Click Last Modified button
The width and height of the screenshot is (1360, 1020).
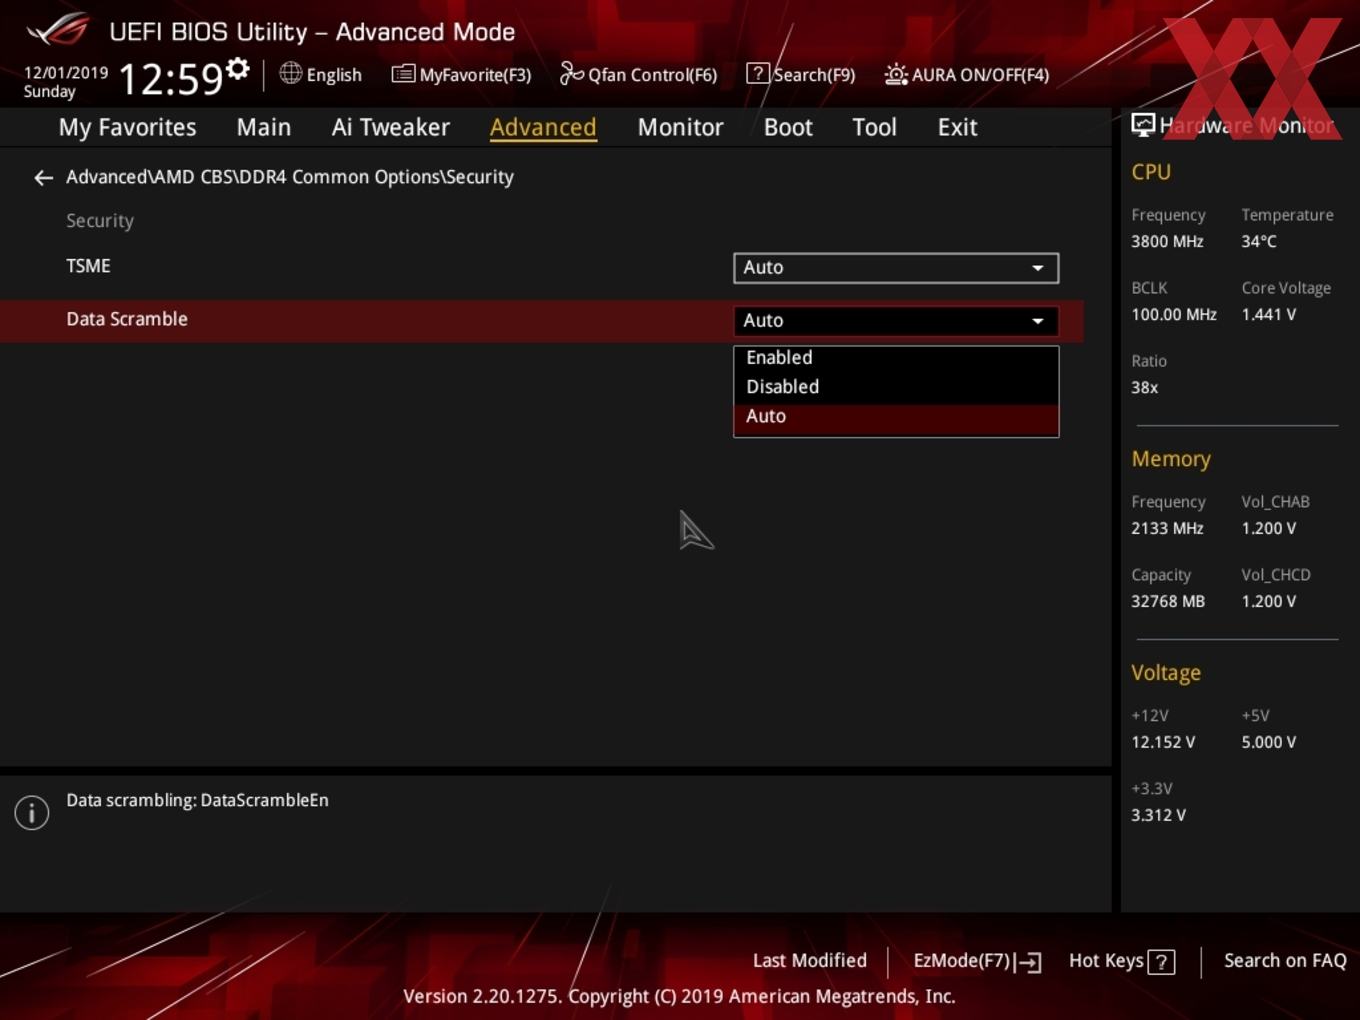(809, 961)
